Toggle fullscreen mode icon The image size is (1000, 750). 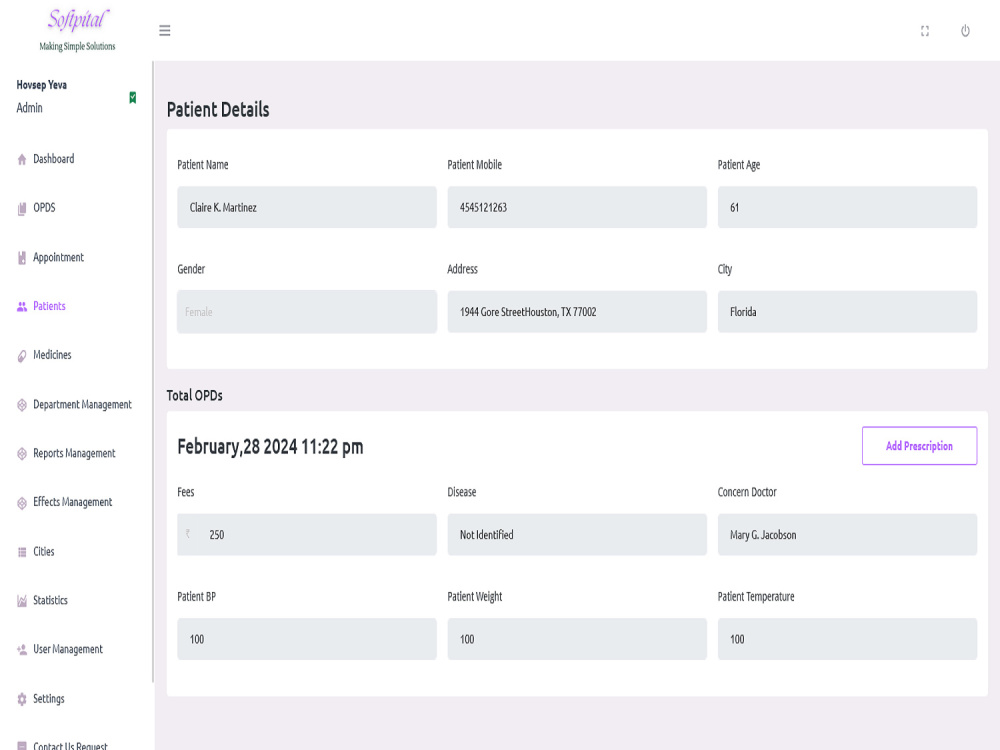pos(925,31)
